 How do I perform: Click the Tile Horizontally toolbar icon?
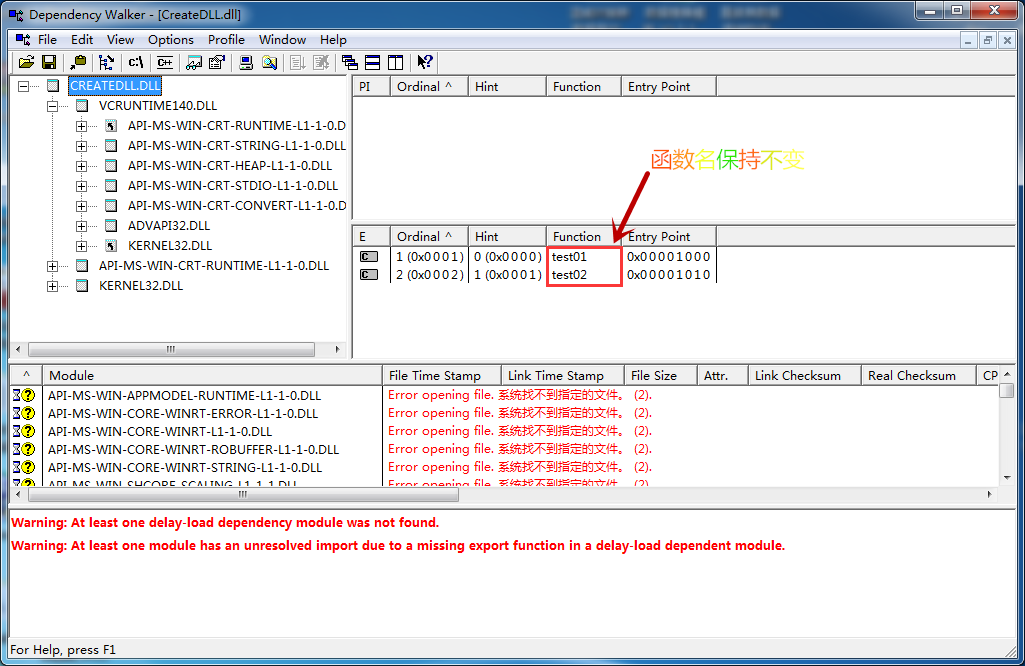click(x=373, y=62)
